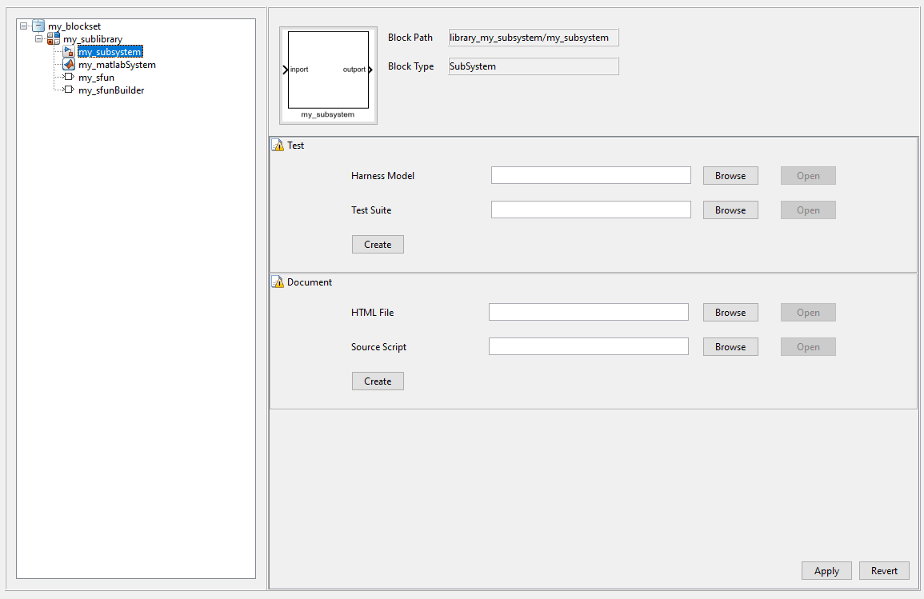Click the my_subsystem block preview thumbnail
This screenshot has height=599, width=924.
coord(328,75)
